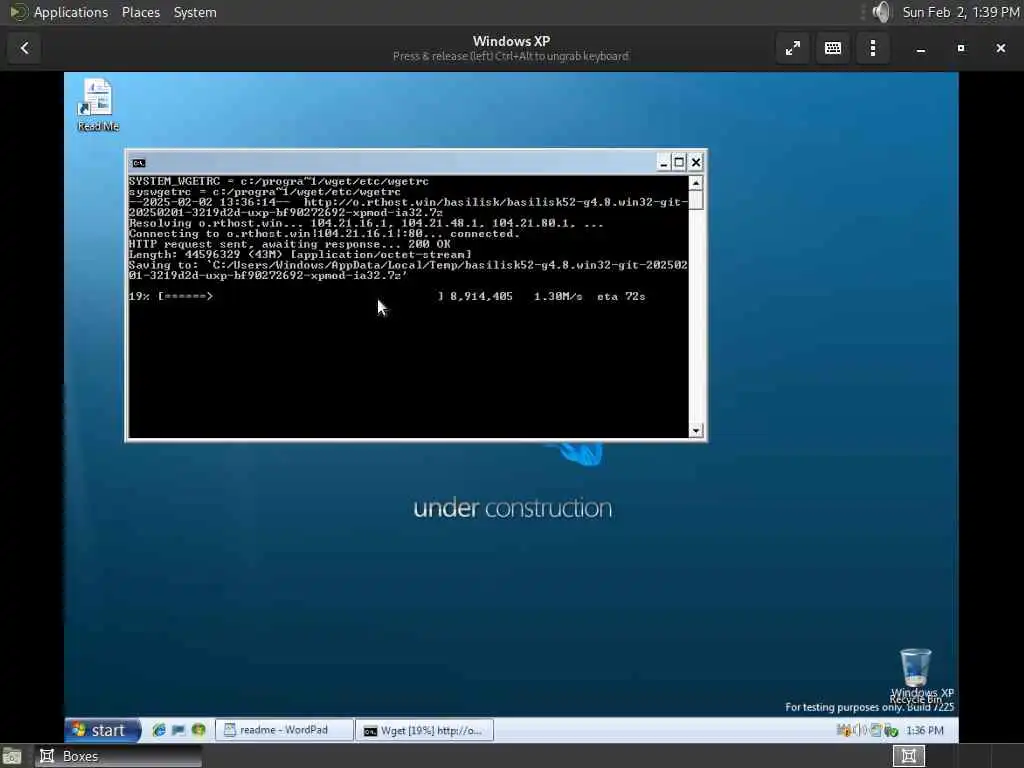This screenshot has width=1024, height=768.
Task: Click the workspace switcher icon in bottom panel
Action: click(x=908, y=756)
